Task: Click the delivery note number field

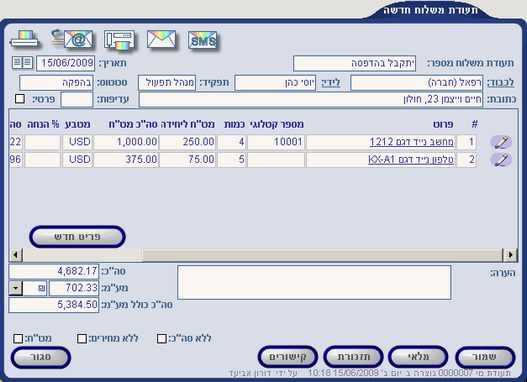Action: (355, 63)
